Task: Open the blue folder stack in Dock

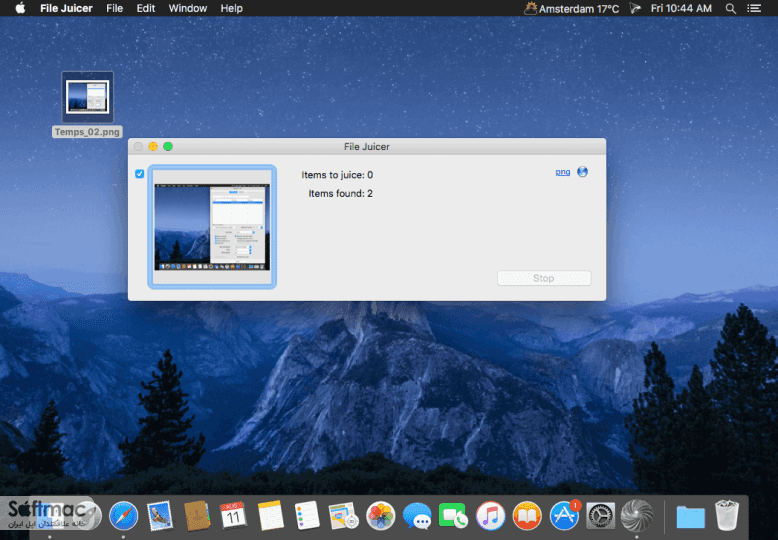Action: point(690,517)
